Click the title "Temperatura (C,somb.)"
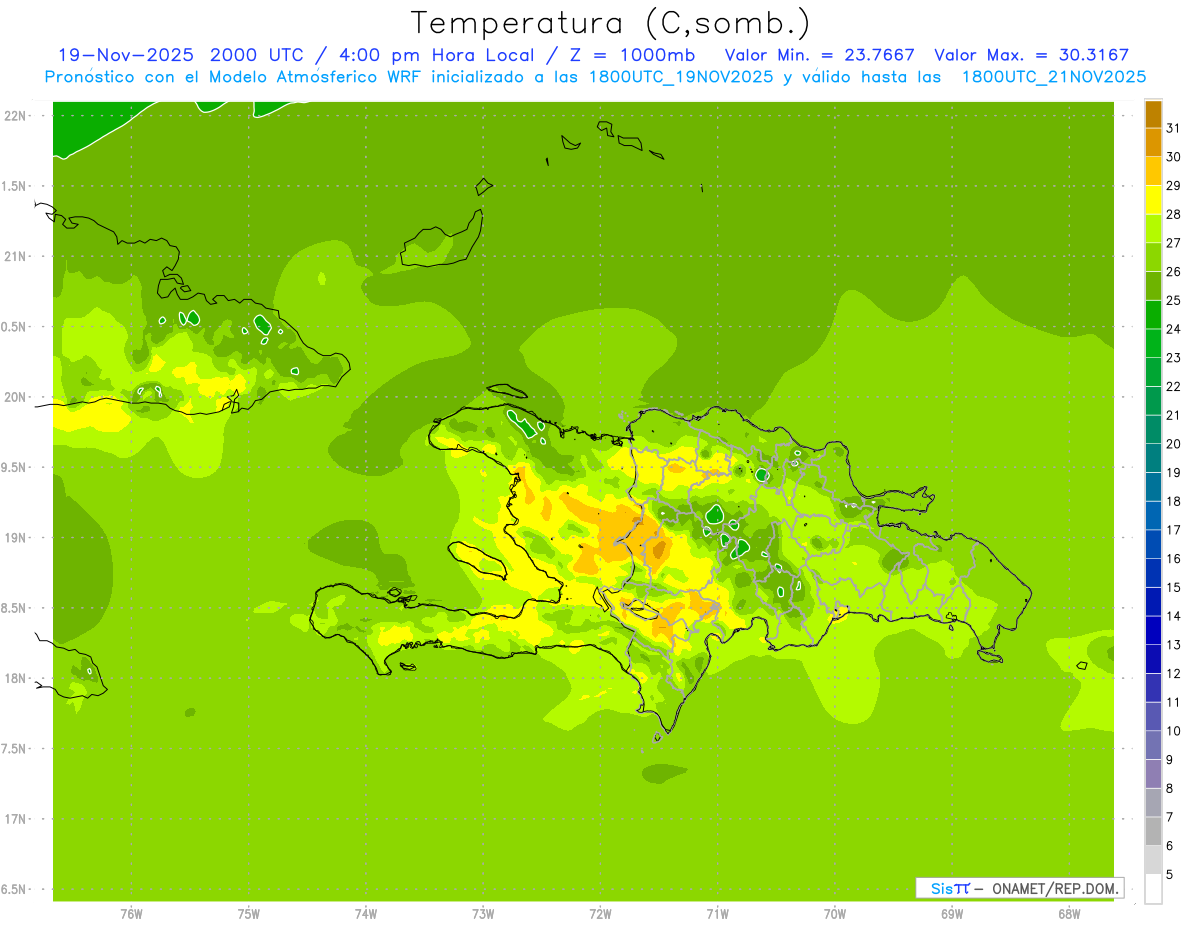 pyautogui.click(x=611, y=22)
